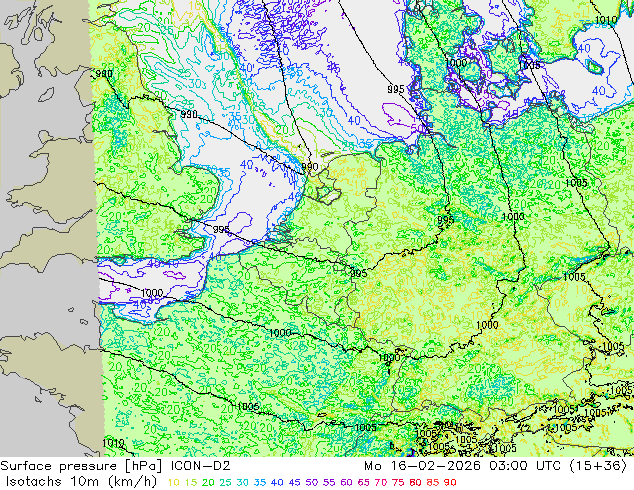Pick the 55 isotach legend value
This screenshot has height=490, width=634.
tap(329, 482)
